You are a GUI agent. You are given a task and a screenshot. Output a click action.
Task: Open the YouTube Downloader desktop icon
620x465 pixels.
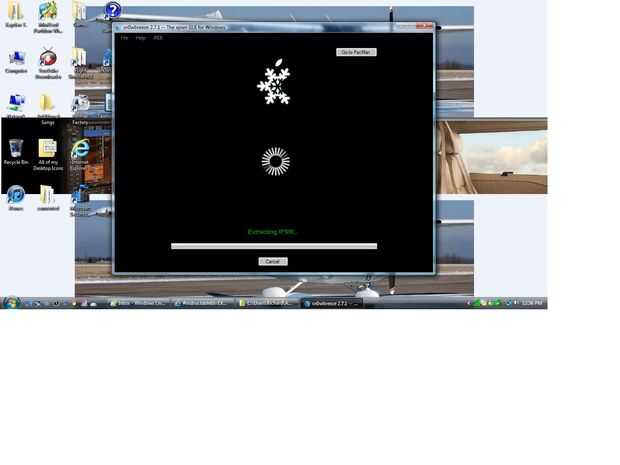(x=48, y=63)
